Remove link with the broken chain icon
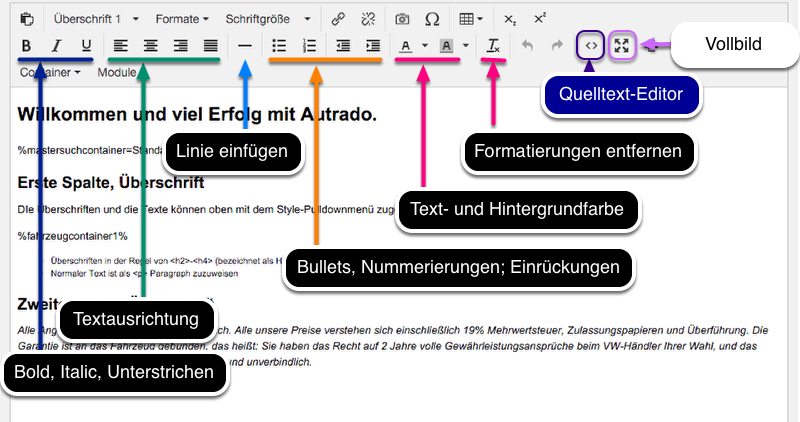Screen dimensions: 800x422 click(x=368, y=19)
